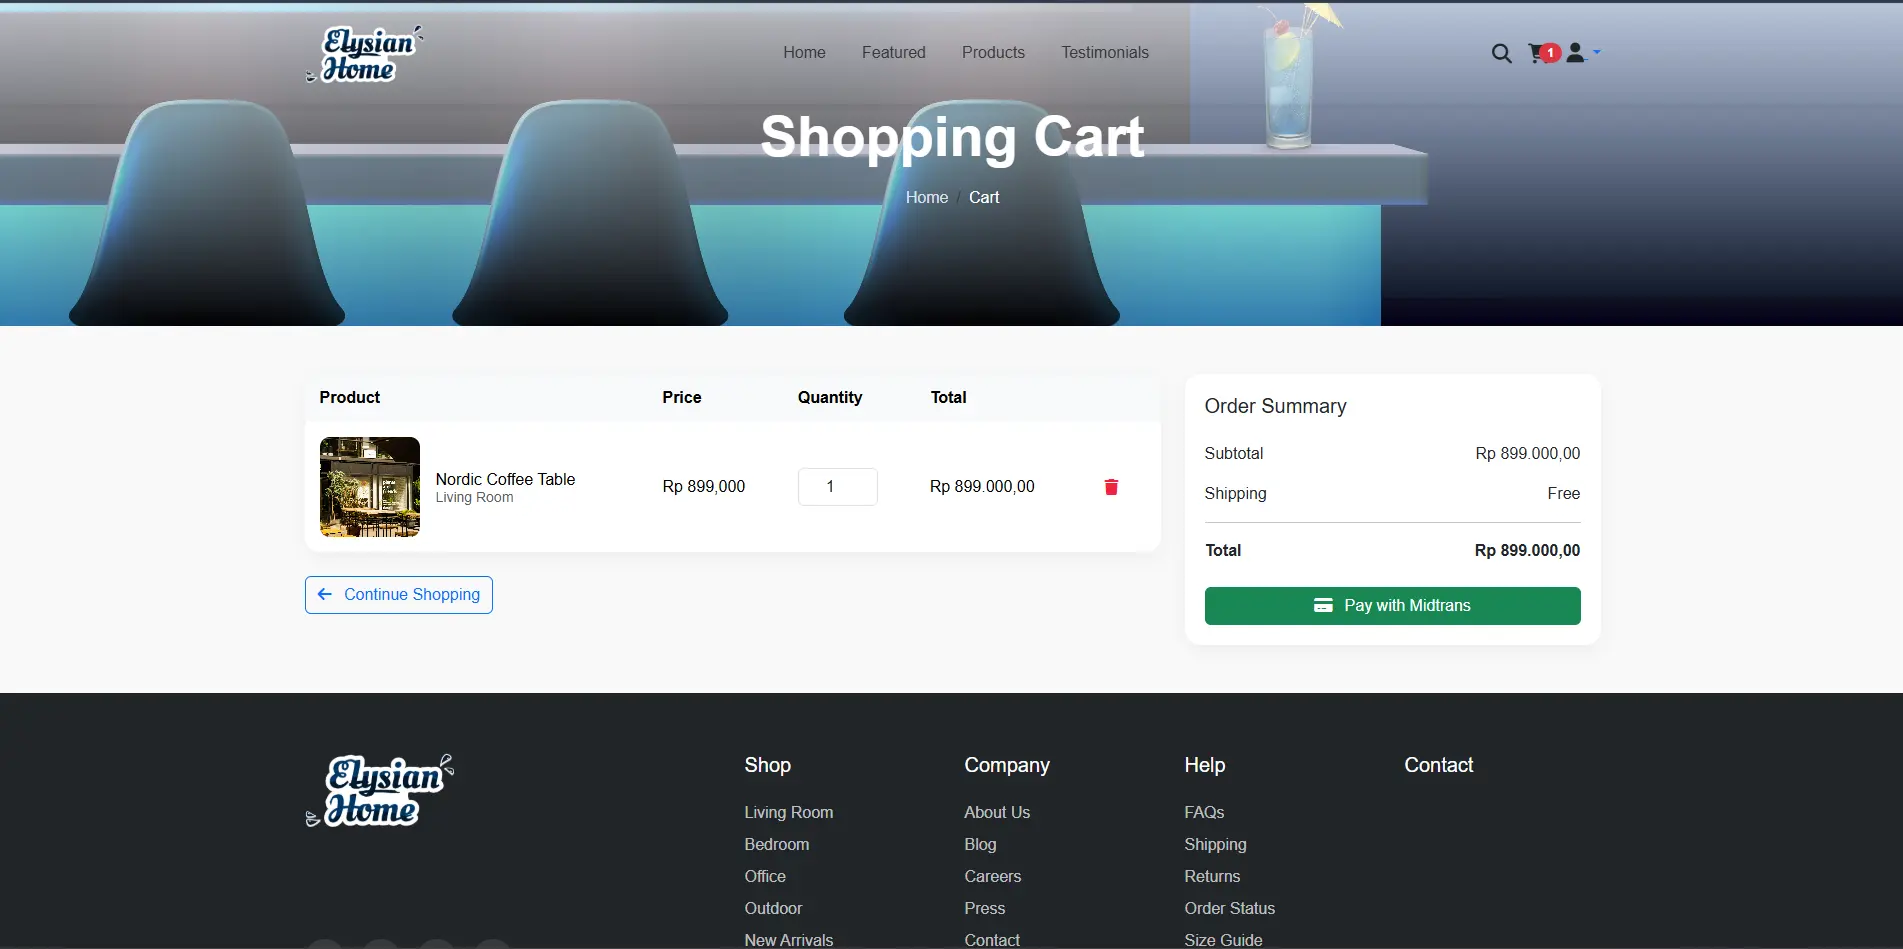Click the Continue Shopping button
The width and height of the screenshot is (1903, 949).
click(398, 595)
